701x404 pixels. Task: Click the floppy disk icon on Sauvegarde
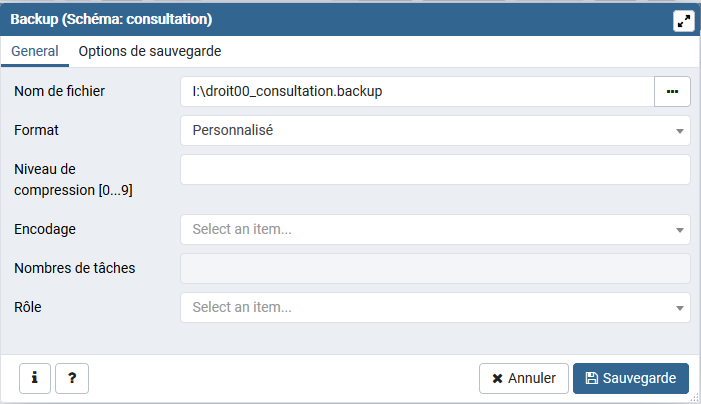(x=591, y=378)
